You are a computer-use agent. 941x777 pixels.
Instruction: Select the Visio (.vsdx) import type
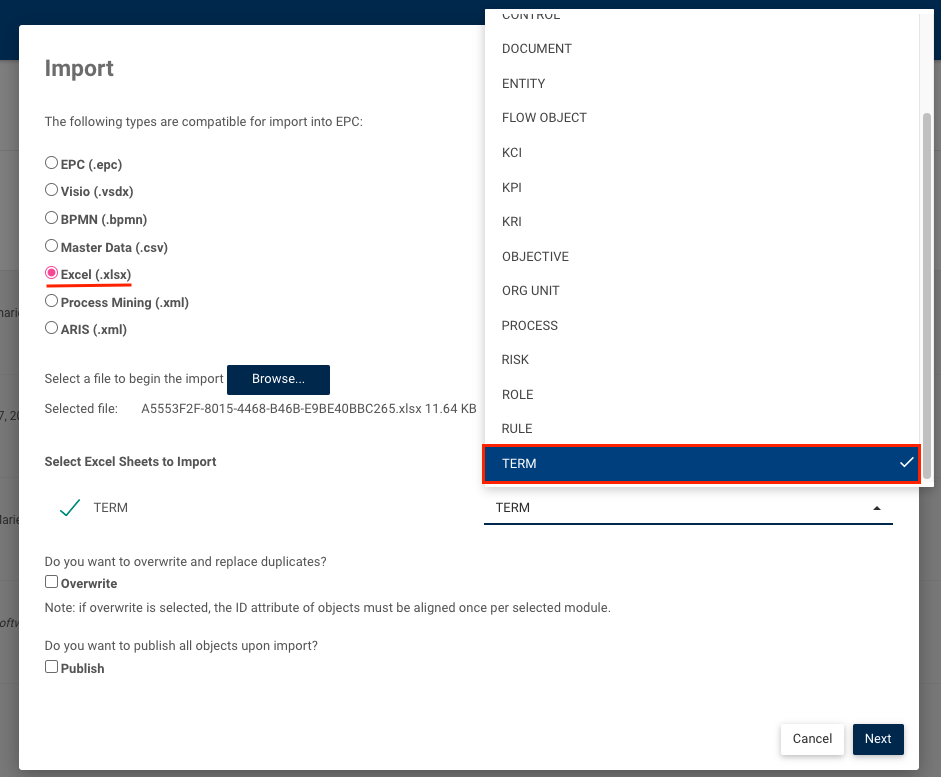pos(51,190)
